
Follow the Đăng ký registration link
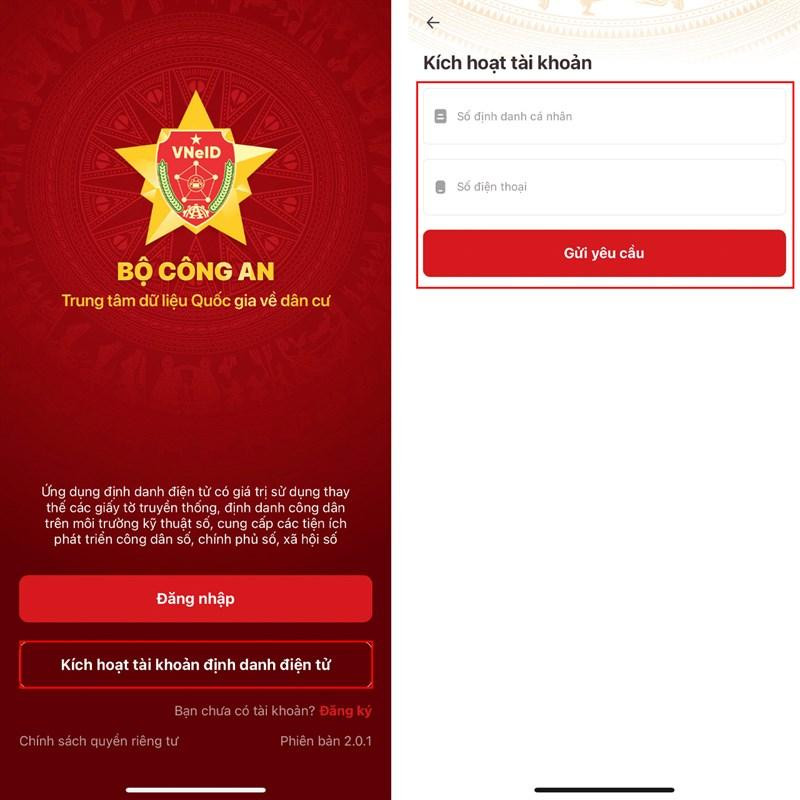click(345, 711)
